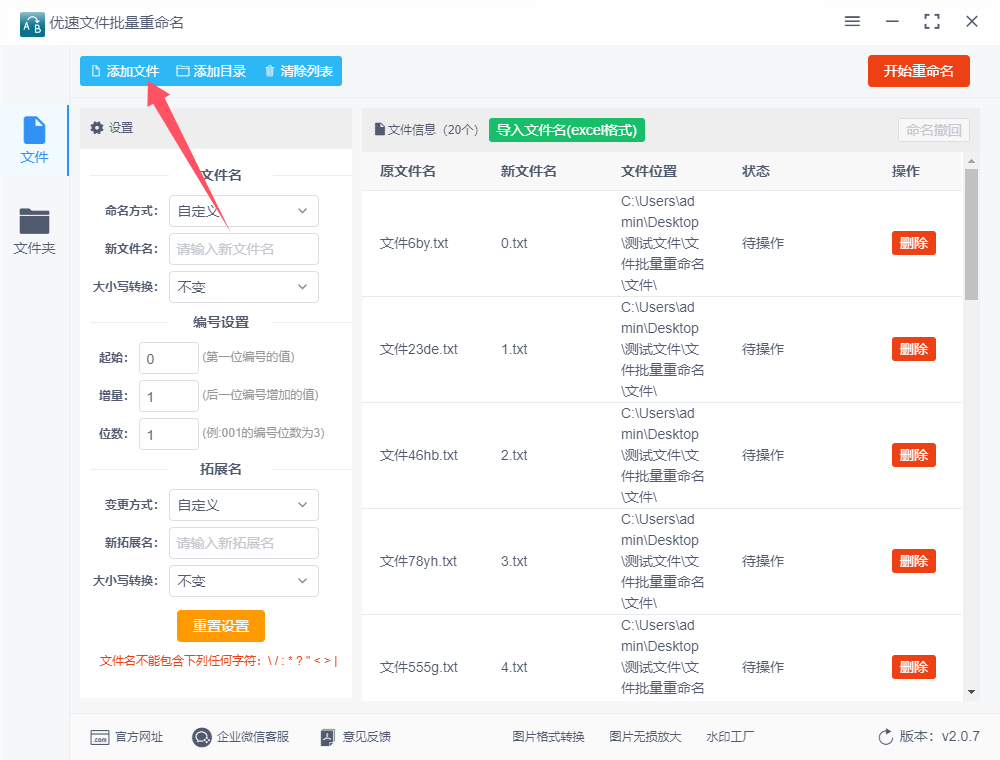Viewport: 1000px width, 760px height.
Task: Open the 水印工厂 link
Action: [x=730, y=737]
